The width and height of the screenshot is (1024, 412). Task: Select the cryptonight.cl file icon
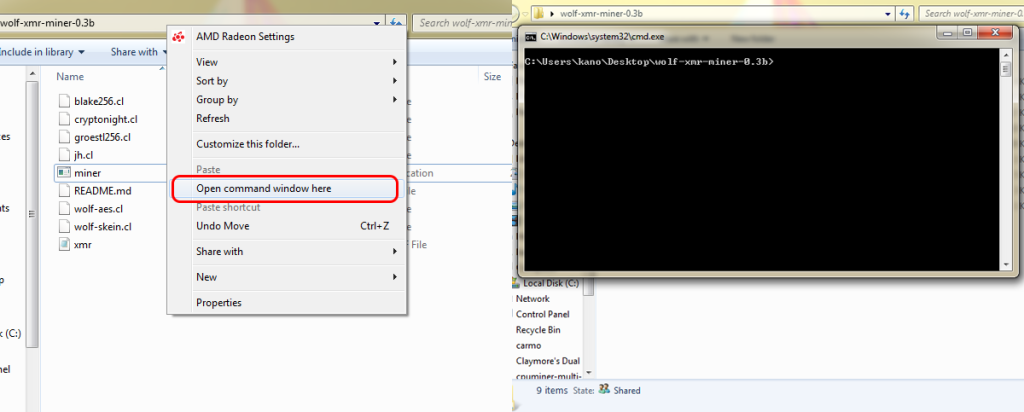(63, 119)
